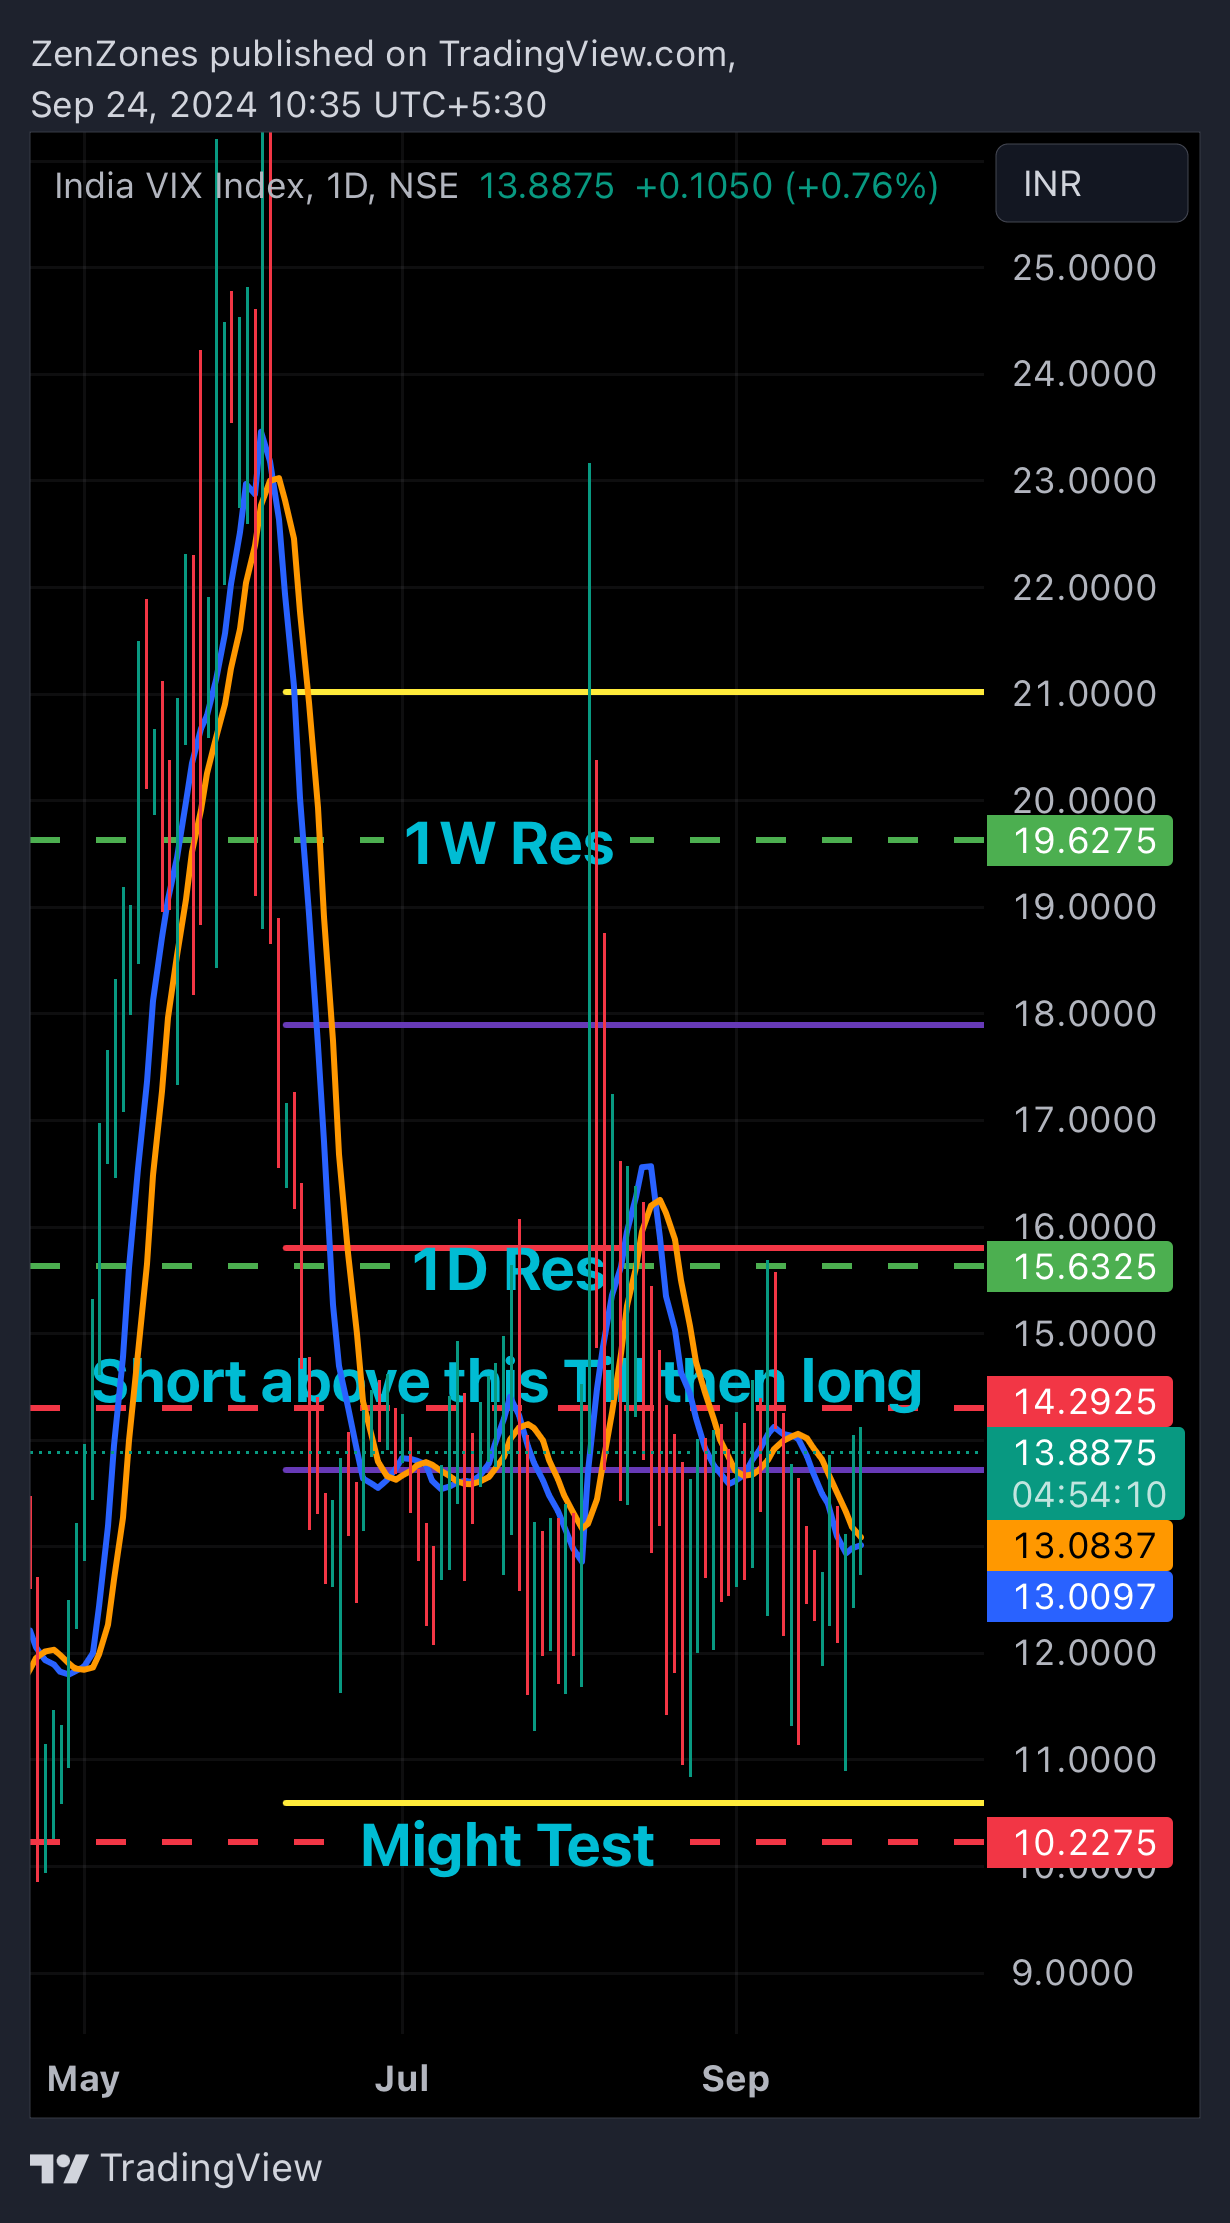1230x2223 pixels.
Task: Select the 'Might Test' annotation
Action: click(x=507, y=1845)
